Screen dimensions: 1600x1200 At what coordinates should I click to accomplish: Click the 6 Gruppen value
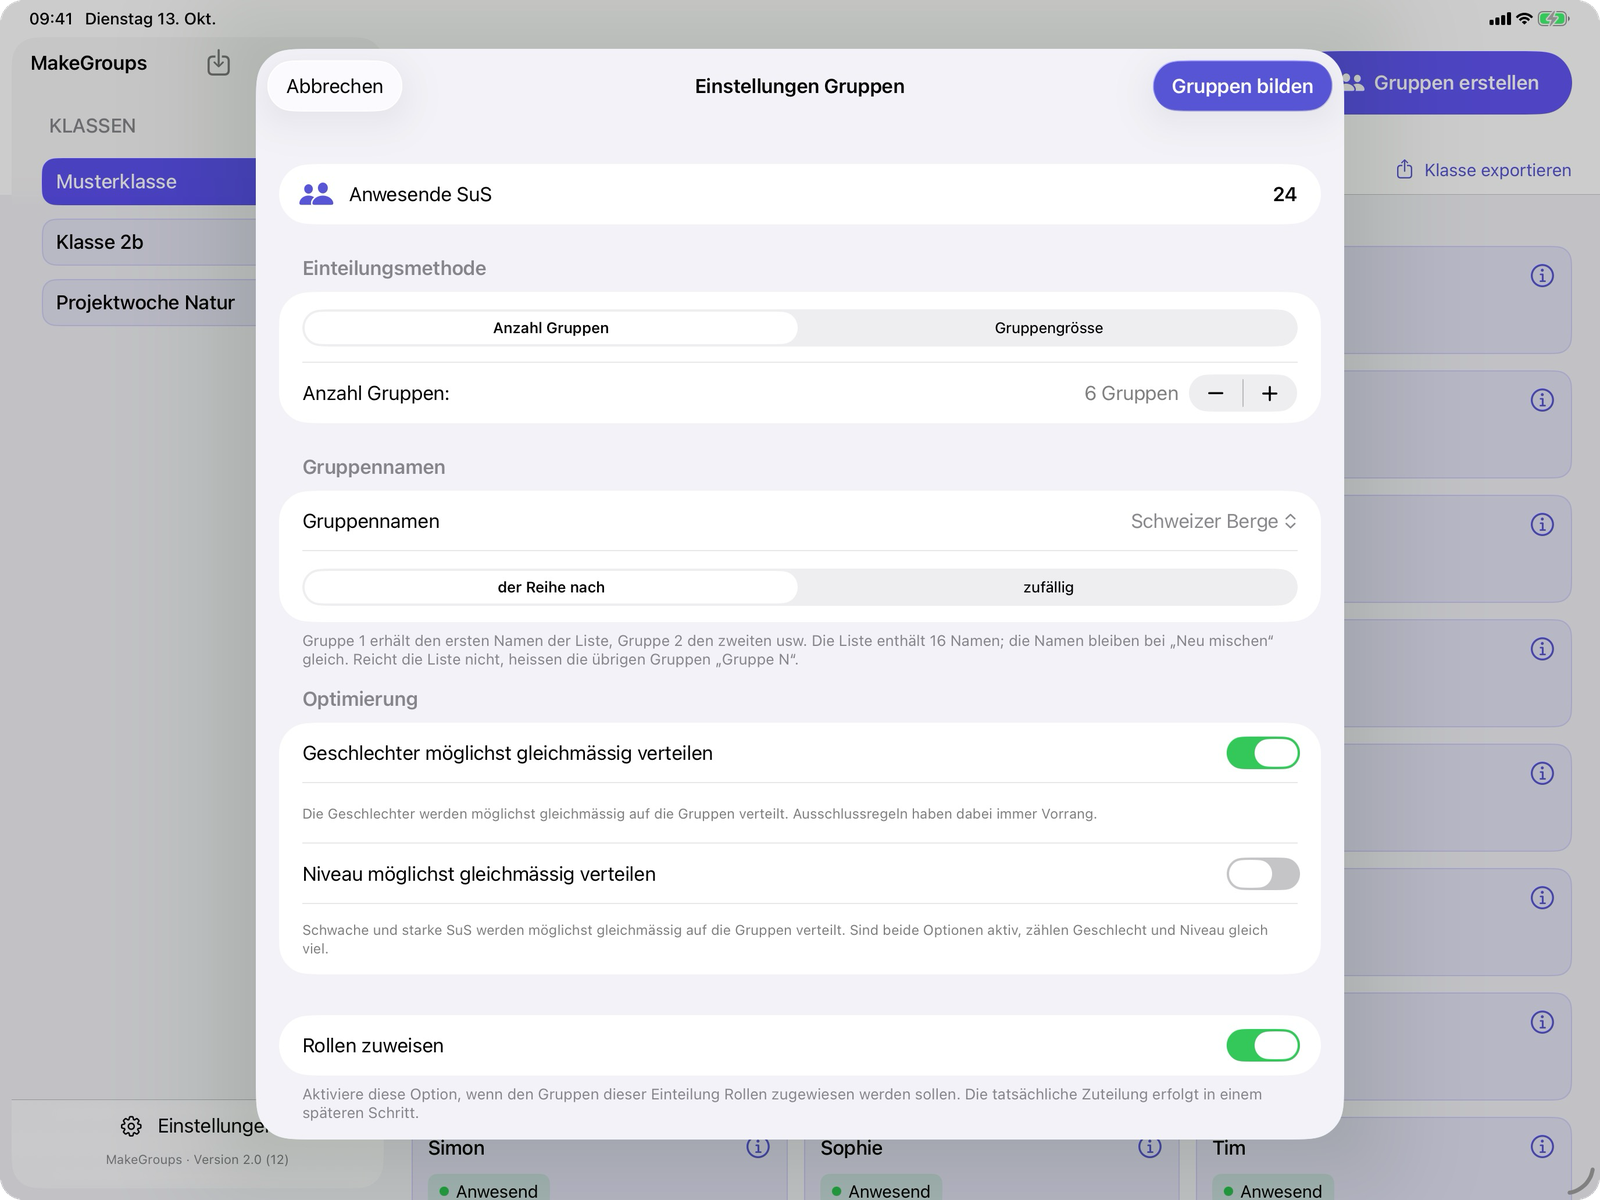tap(1131, 393)
